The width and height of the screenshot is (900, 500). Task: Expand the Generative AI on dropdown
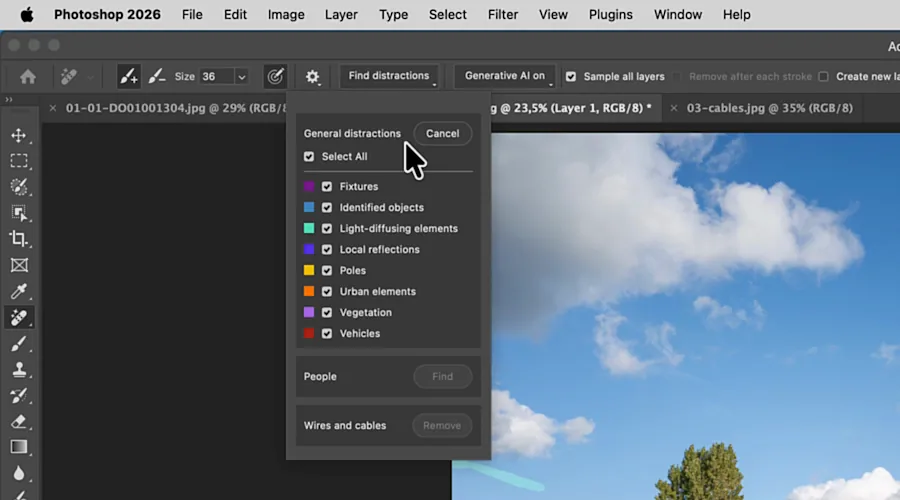click(x=505, y=76)
